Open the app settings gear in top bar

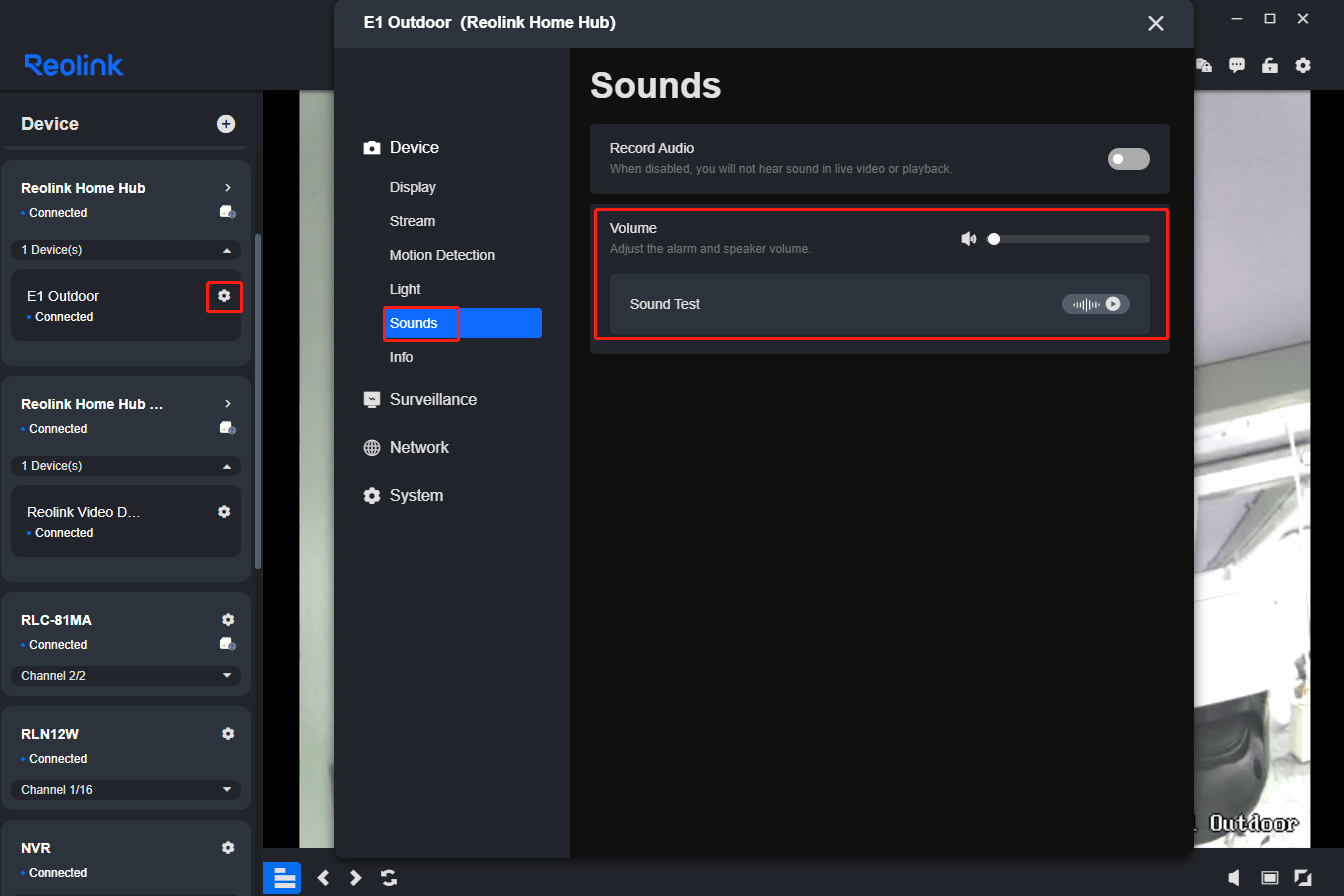click(x=1303, y=65)
